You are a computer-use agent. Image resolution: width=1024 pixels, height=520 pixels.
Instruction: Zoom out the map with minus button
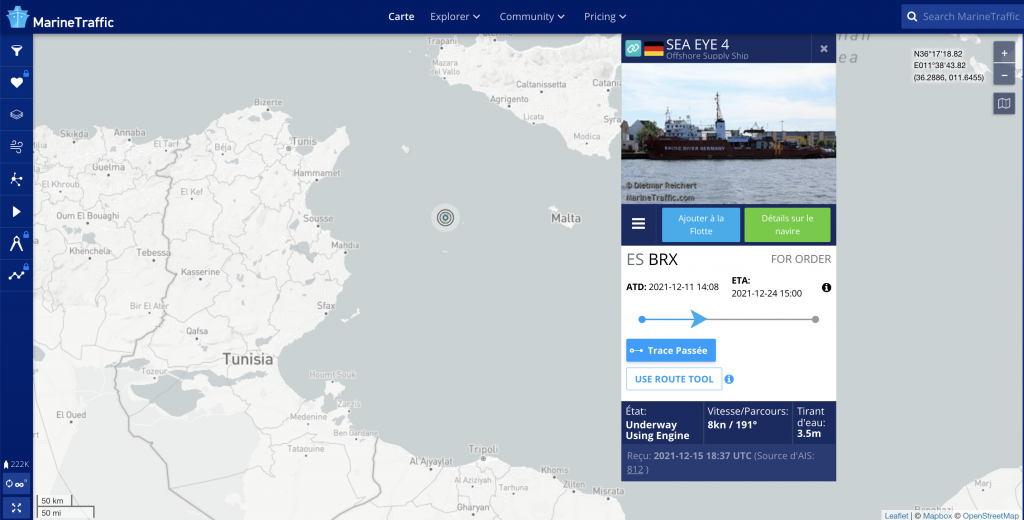tap(1004, 74)
